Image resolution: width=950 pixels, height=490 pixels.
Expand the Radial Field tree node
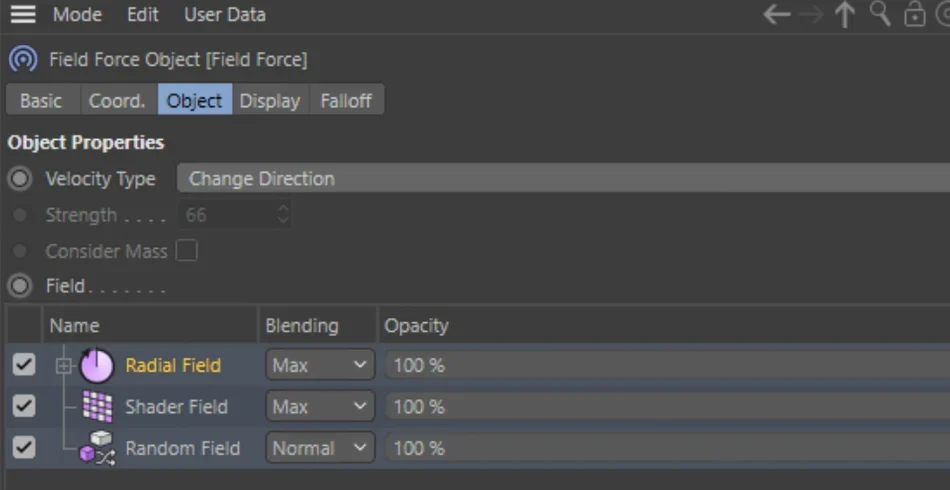click(x=64, y=366)
